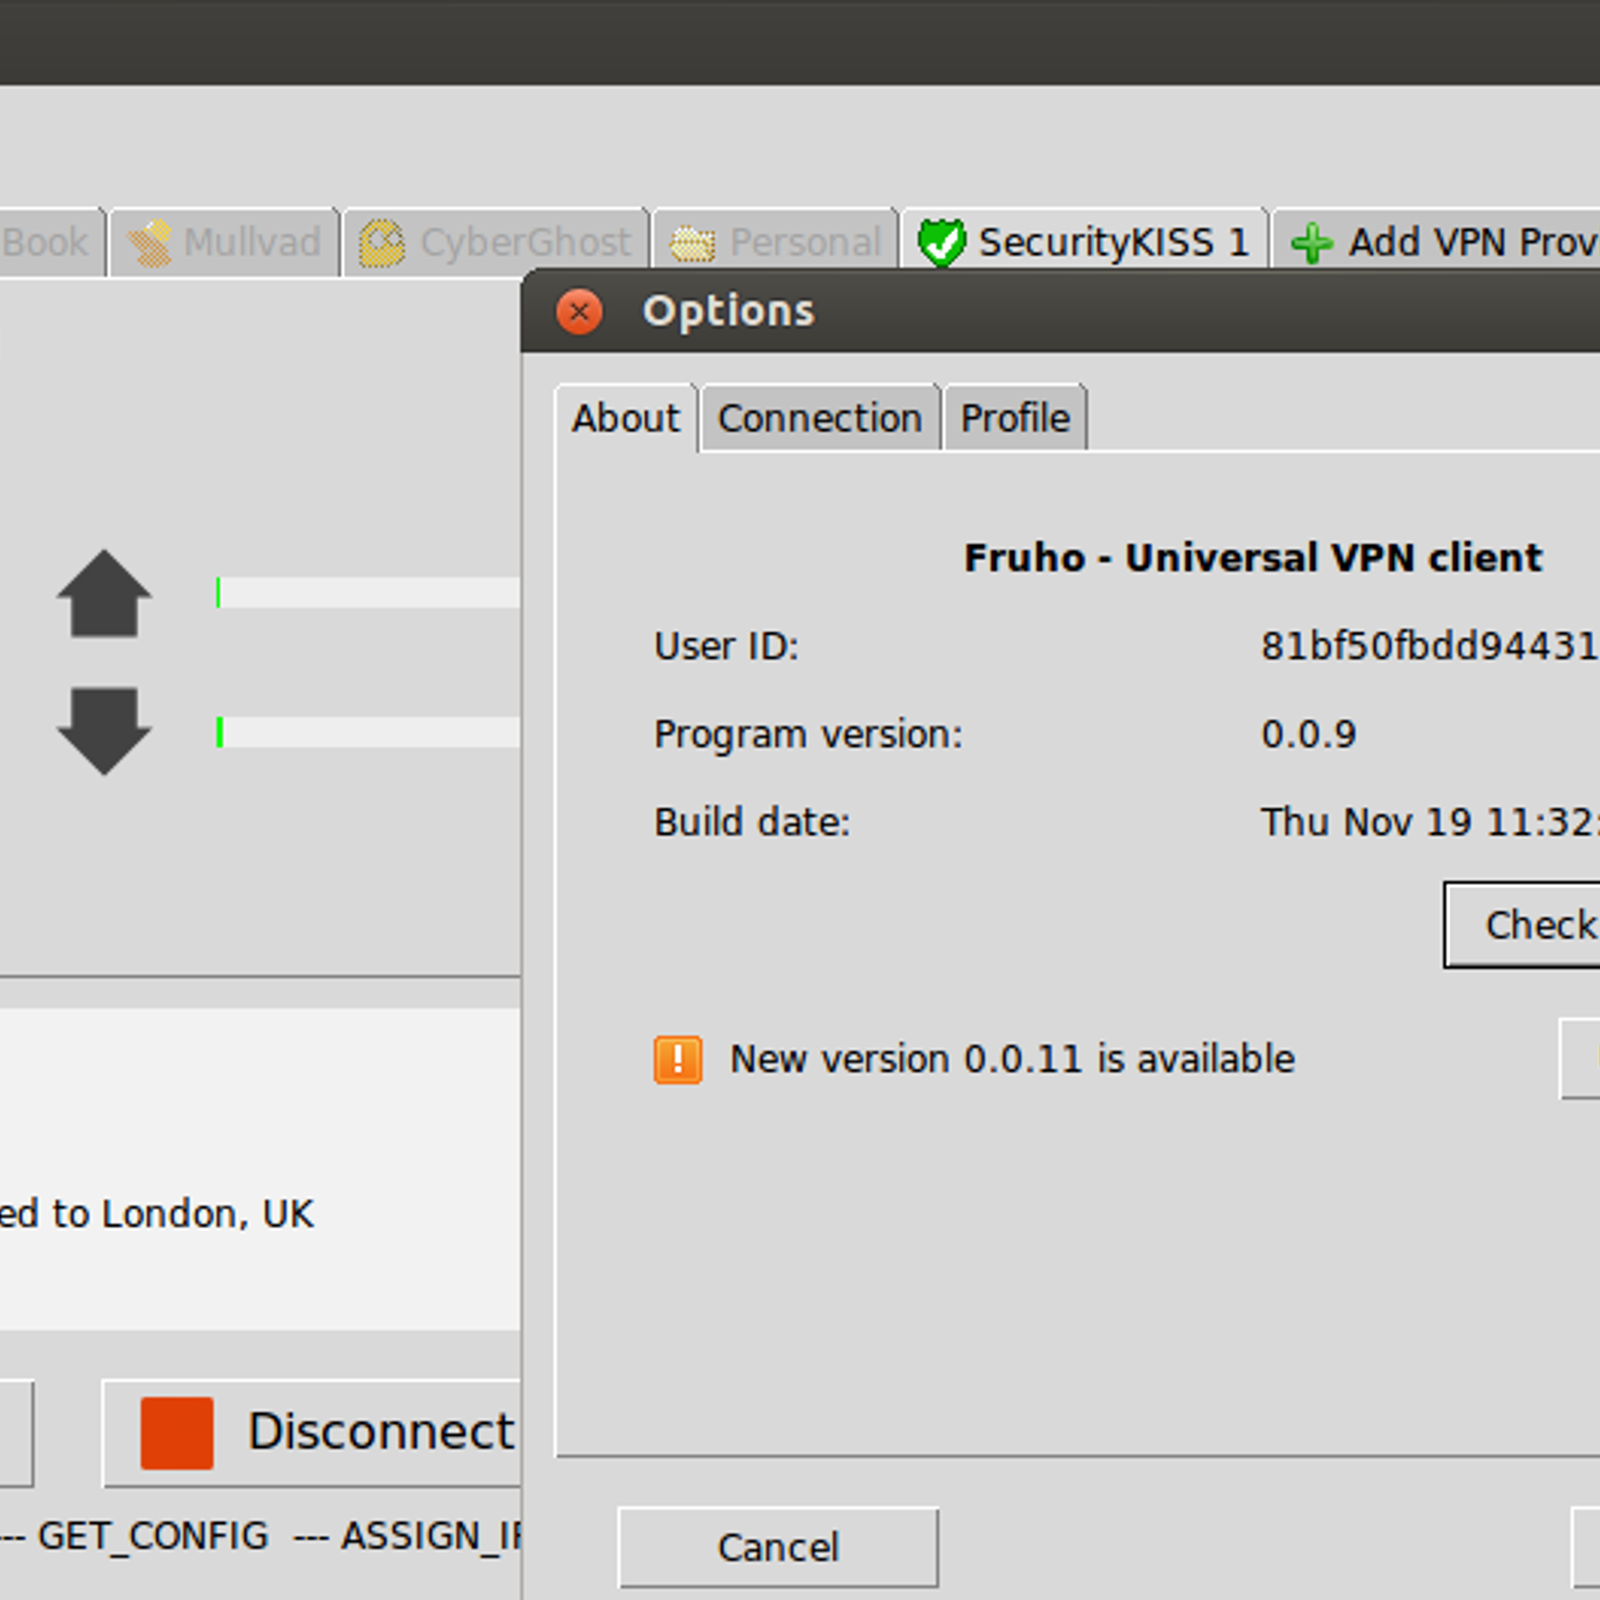Click the red Disconnect square icon
The width and height of the screenshot is (1600, 1600).
click(x=177, y=1433)
